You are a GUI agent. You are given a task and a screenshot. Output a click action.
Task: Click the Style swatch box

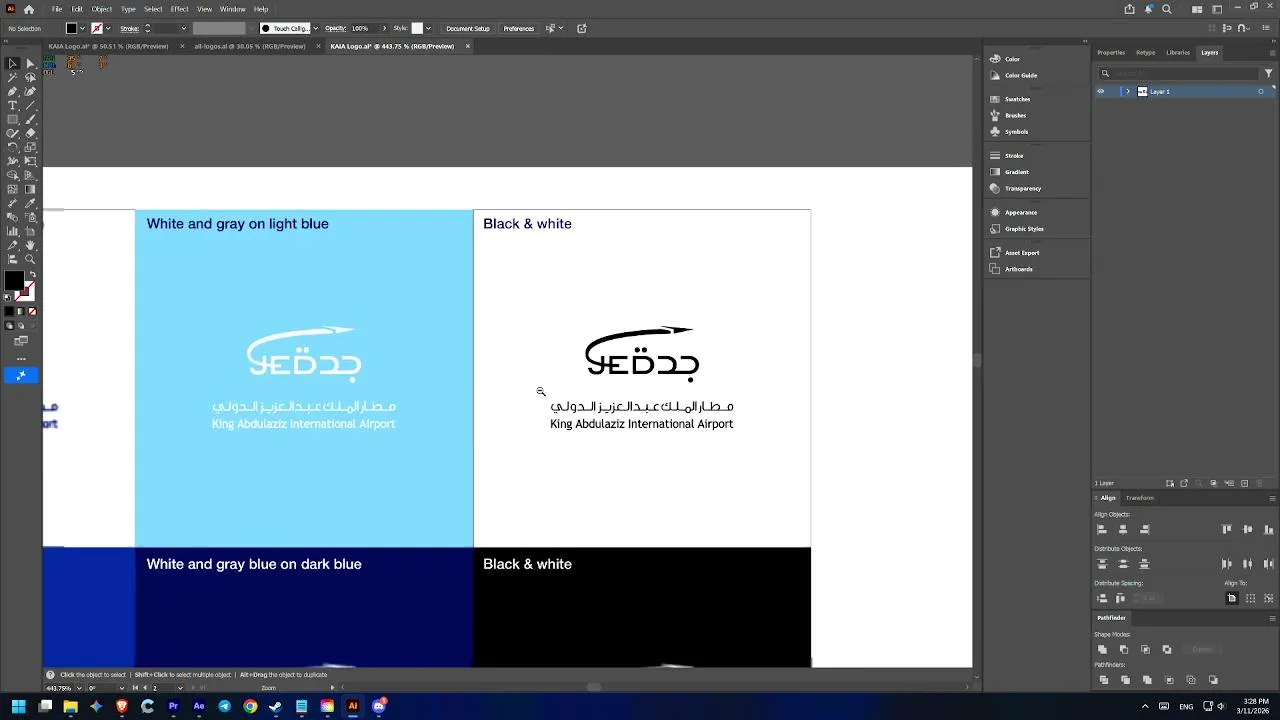[x=417, y=28]
